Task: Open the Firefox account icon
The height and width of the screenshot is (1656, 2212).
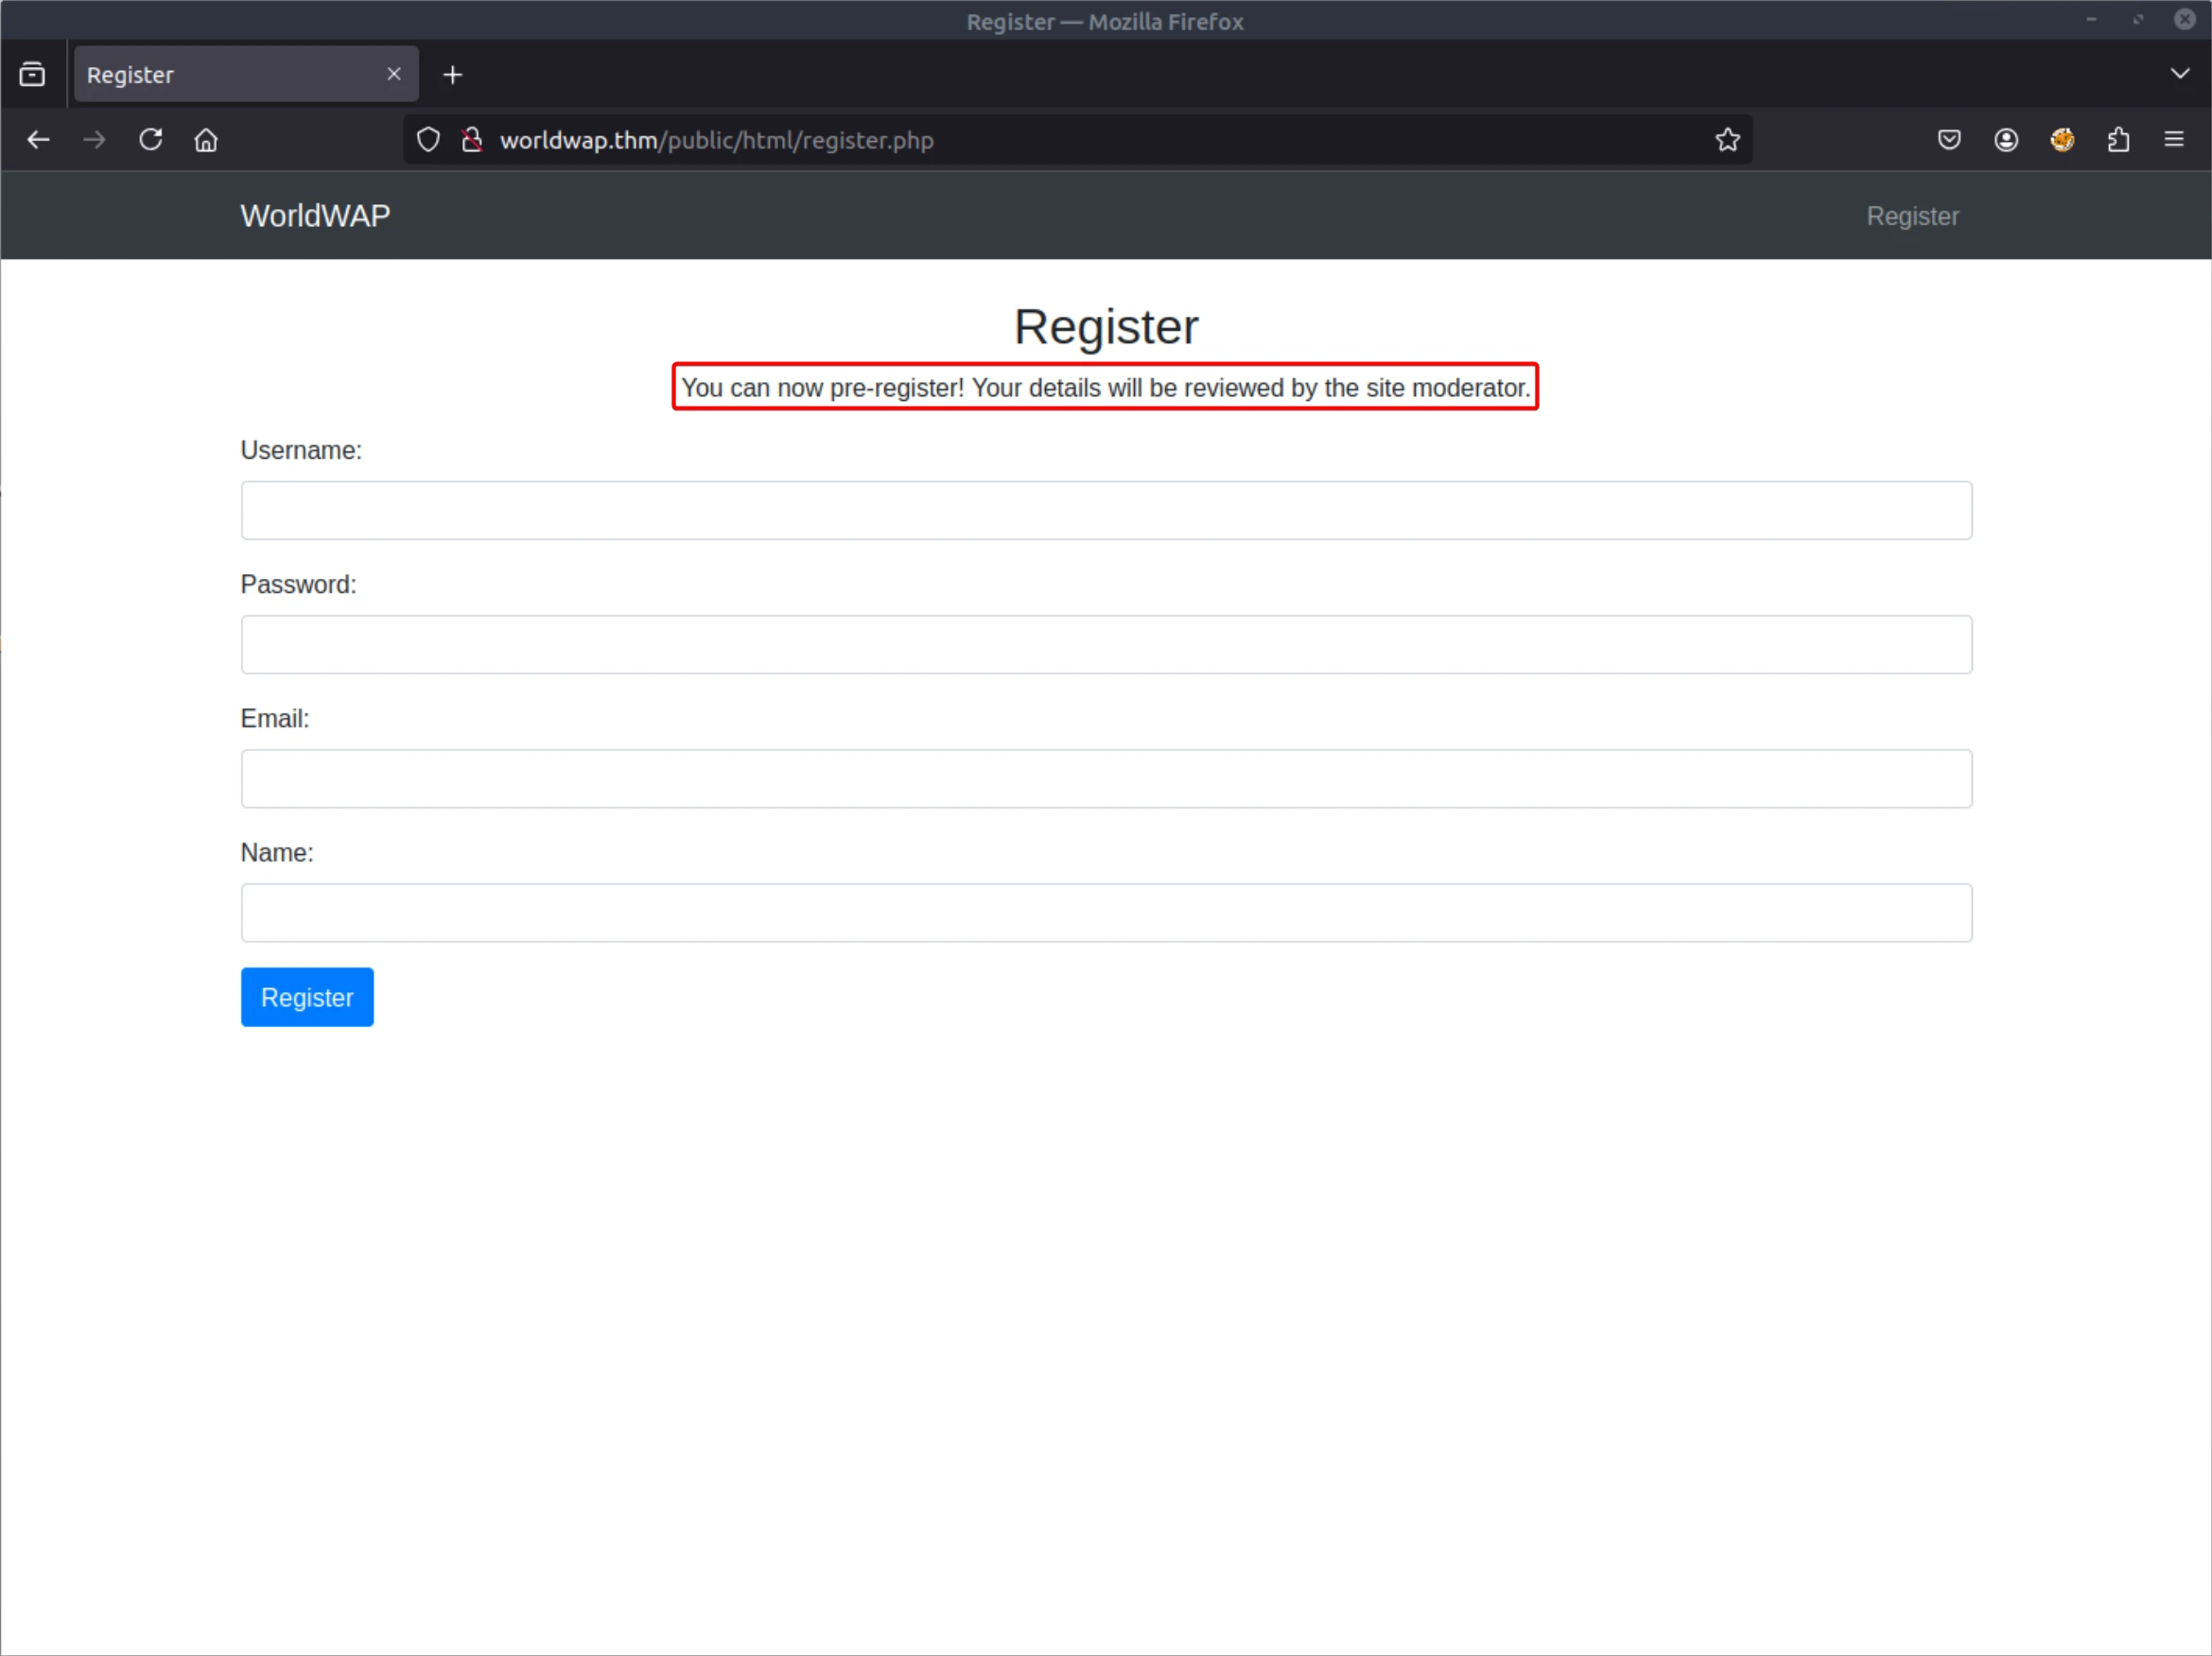Action: point(2005,140)
